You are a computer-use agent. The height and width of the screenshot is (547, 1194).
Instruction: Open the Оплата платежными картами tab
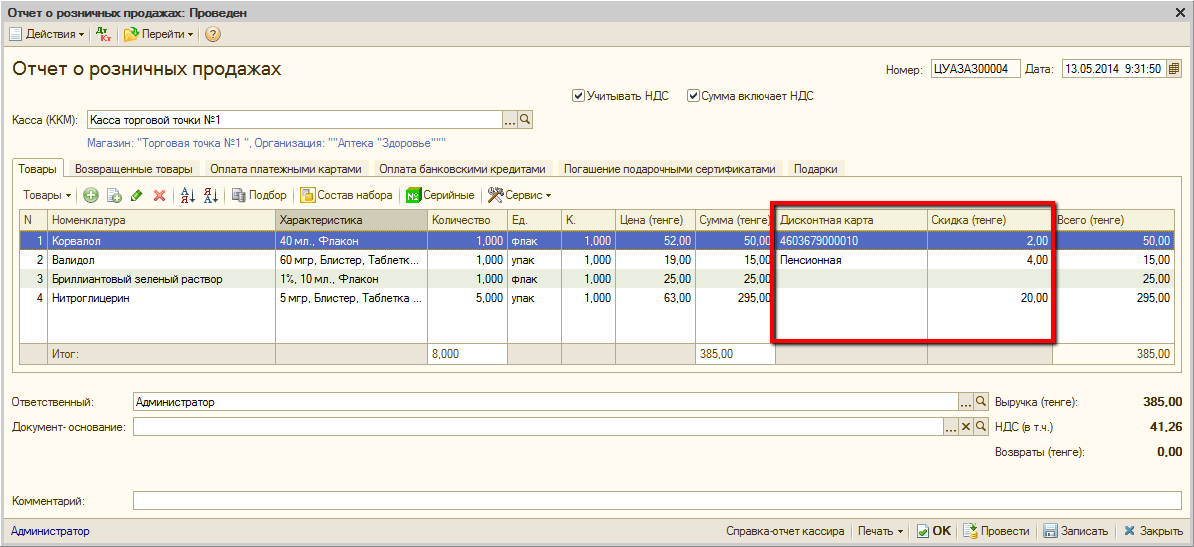click(285, 169)
